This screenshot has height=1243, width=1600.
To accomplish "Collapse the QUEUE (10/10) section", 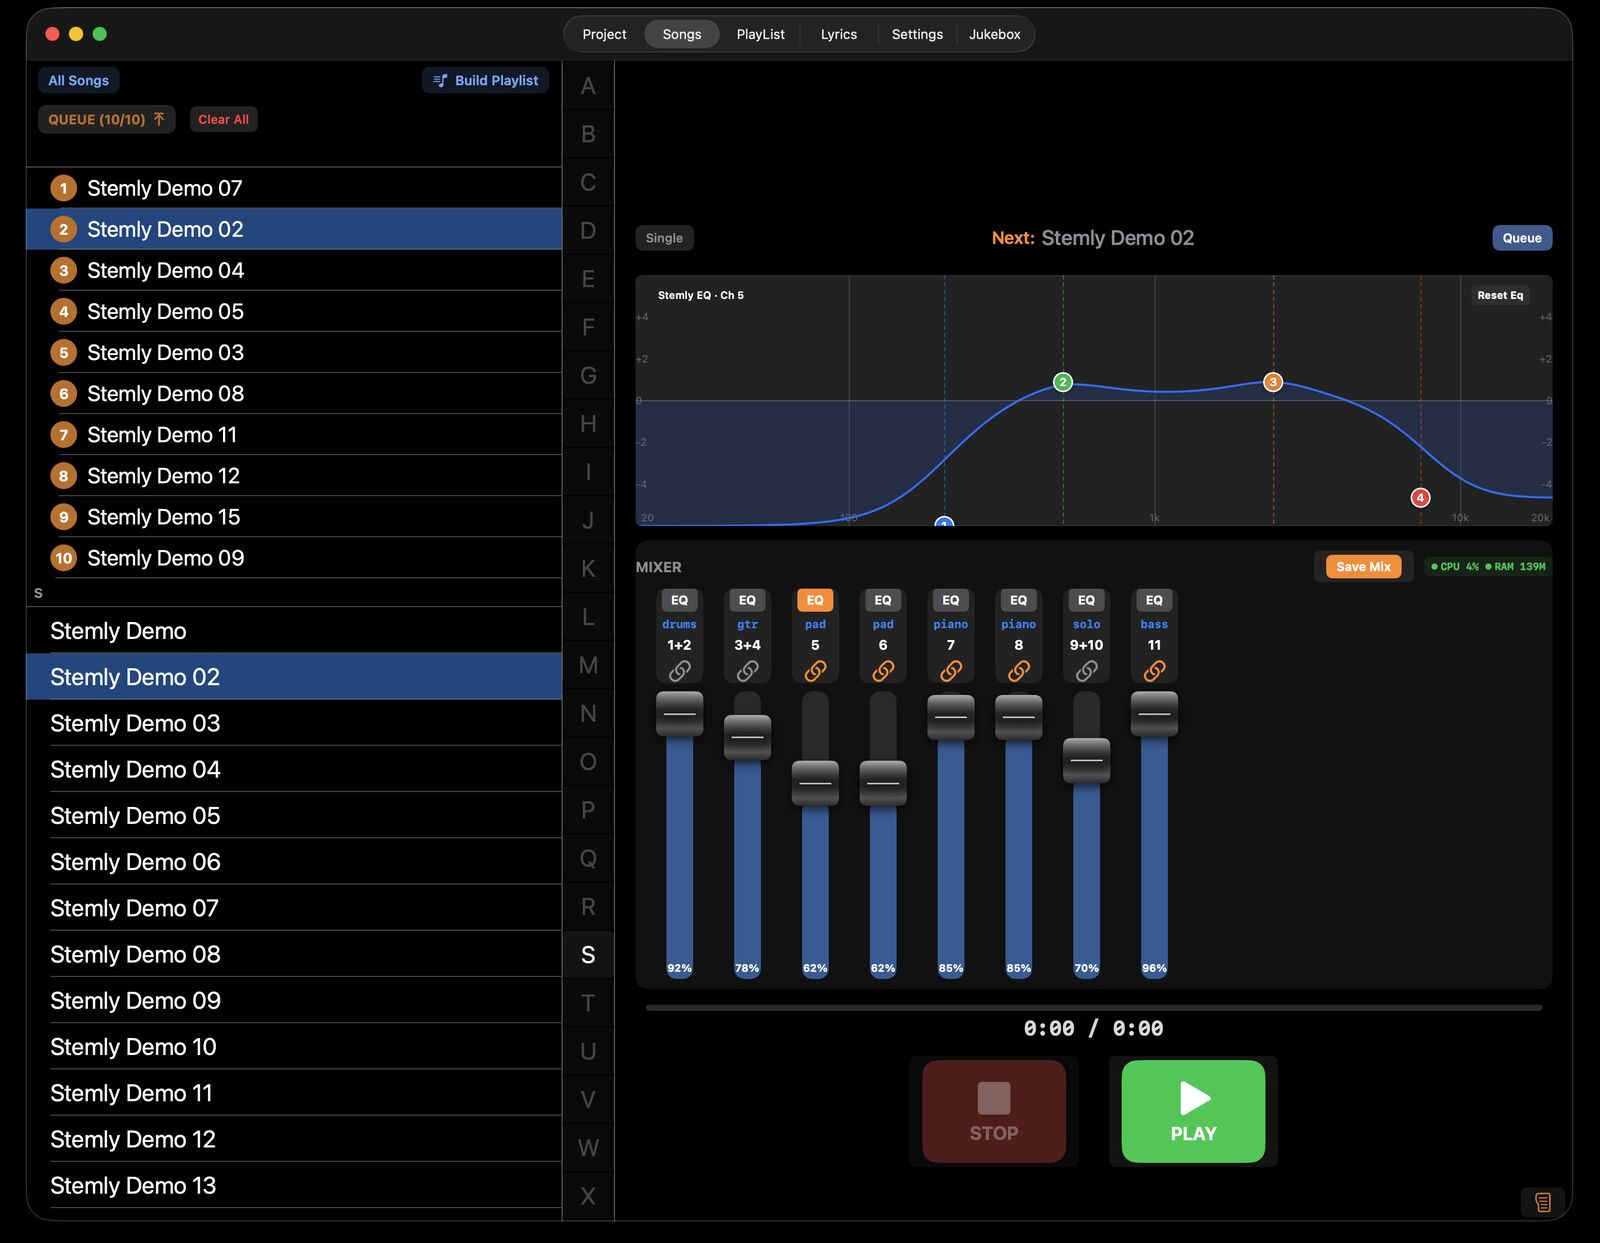I will point(106,119).
